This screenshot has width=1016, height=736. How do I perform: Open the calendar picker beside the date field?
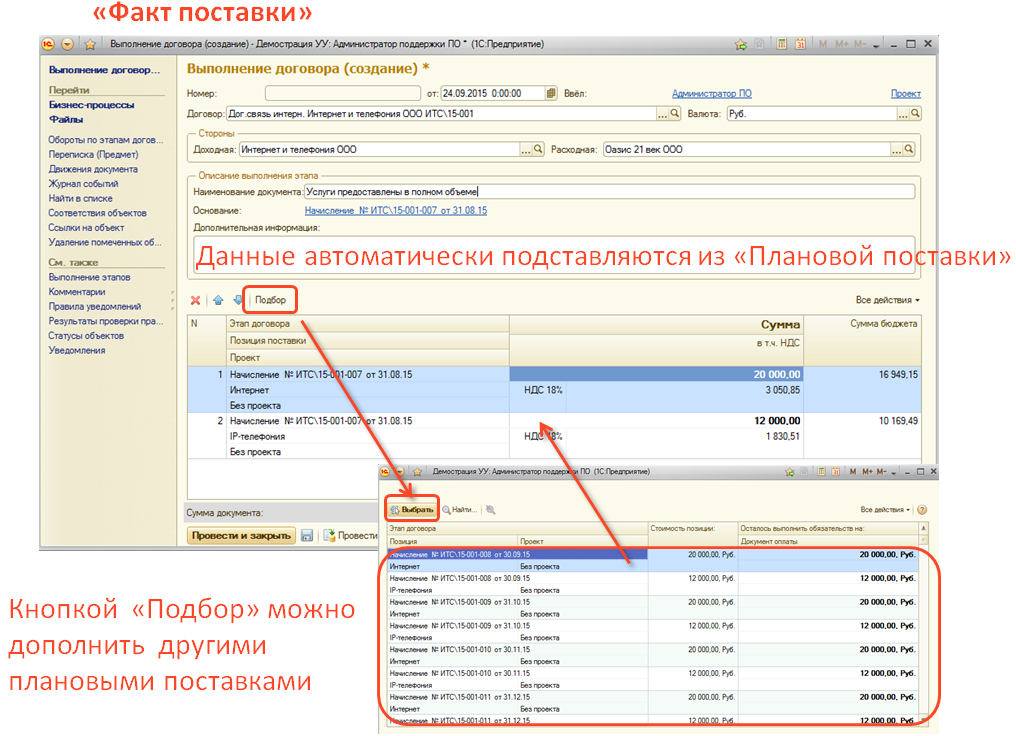pyautogui.click(x=551, y=94)
